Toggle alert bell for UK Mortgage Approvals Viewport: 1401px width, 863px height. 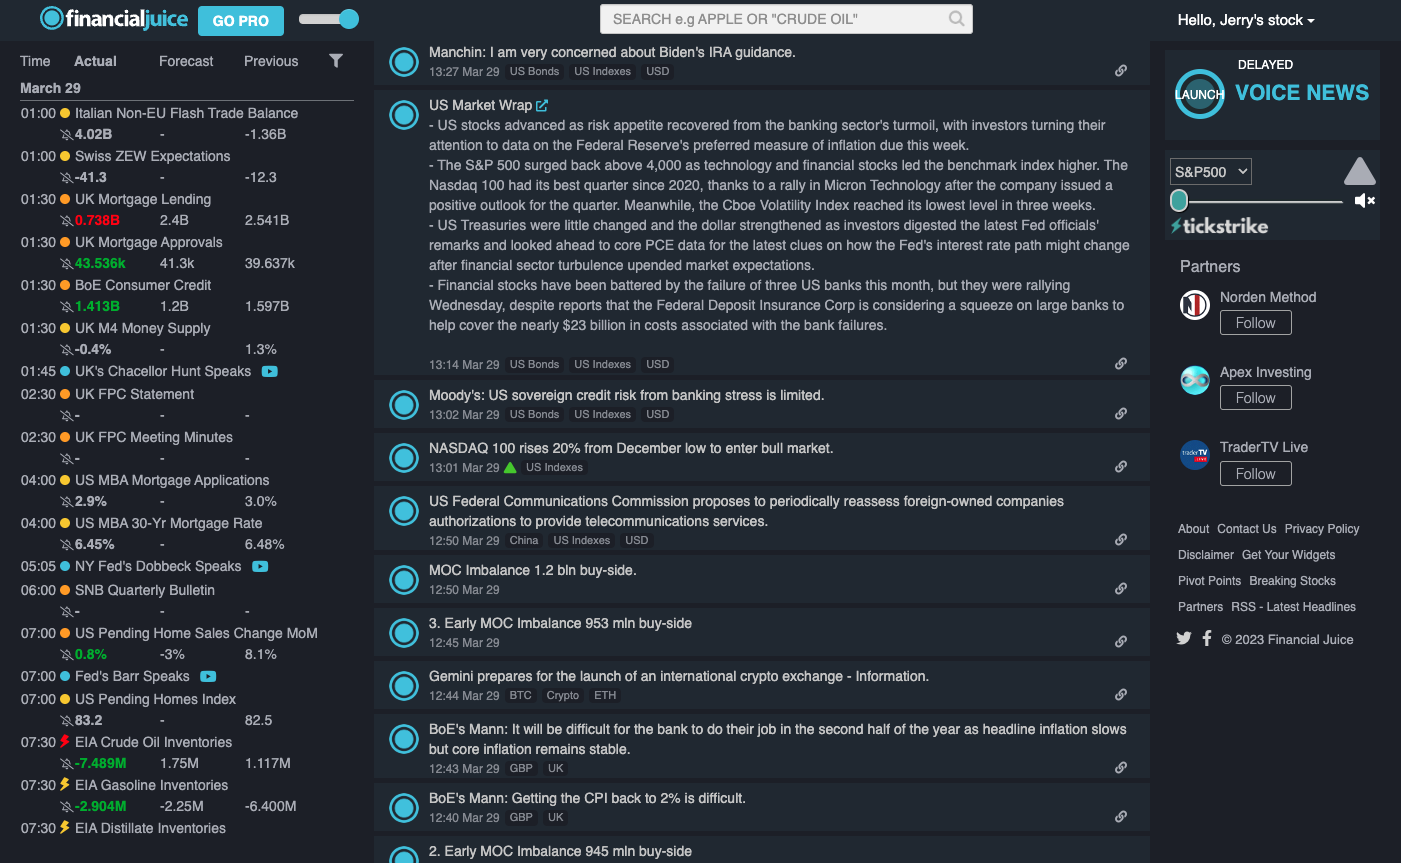66,263
